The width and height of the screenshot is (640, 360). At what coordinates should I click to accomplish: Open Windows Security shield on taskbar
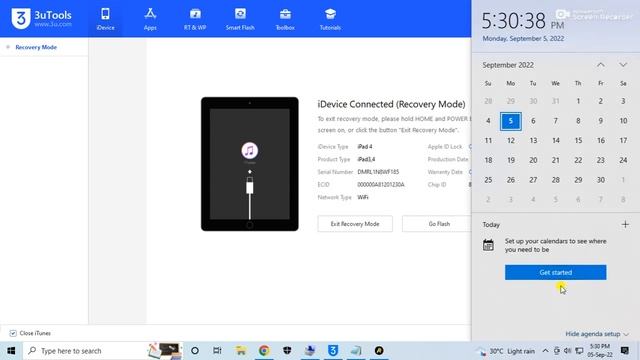287,351
